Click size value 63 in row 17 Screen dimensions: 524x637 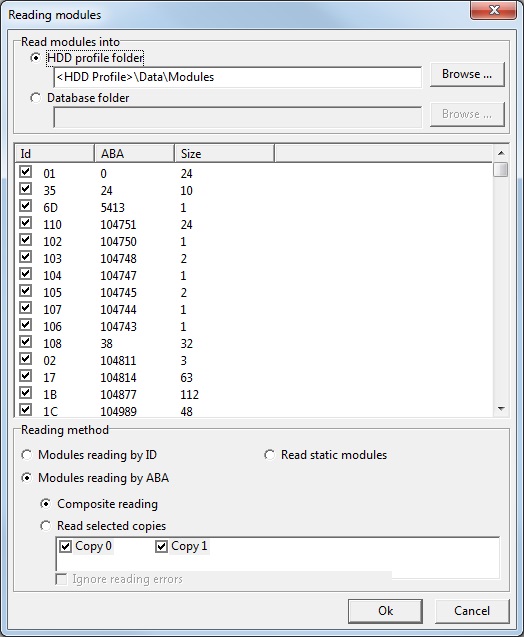coord(186,378)
